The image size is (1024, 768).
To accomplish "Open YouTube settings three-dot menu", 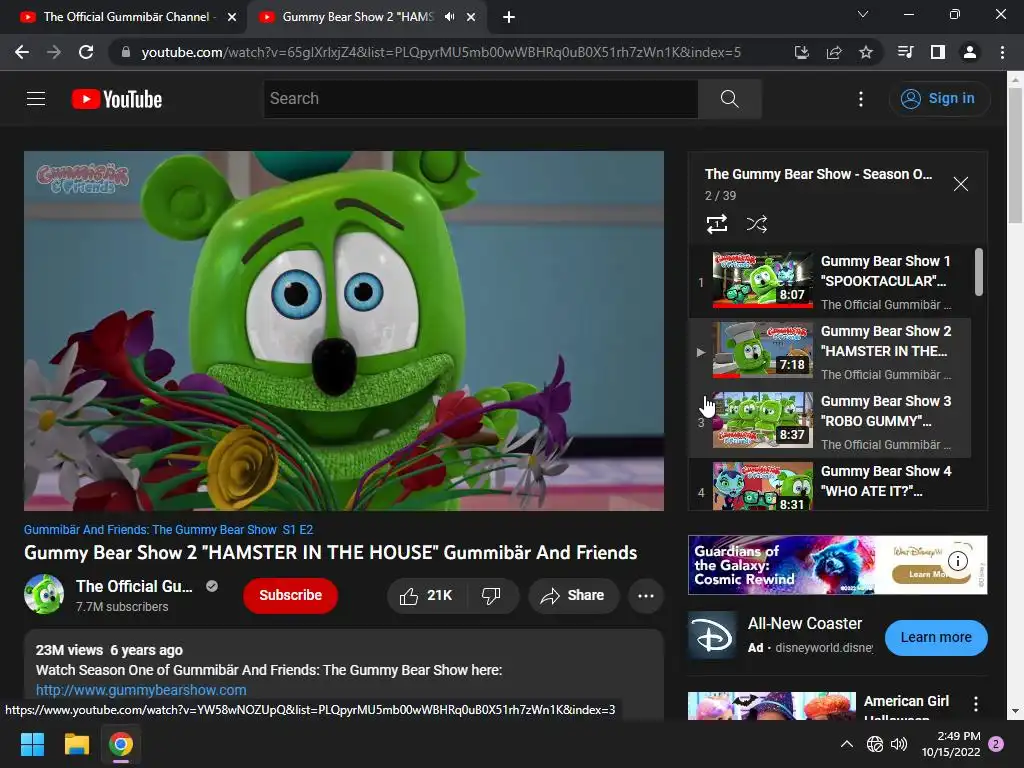I will tap(861, 99).
